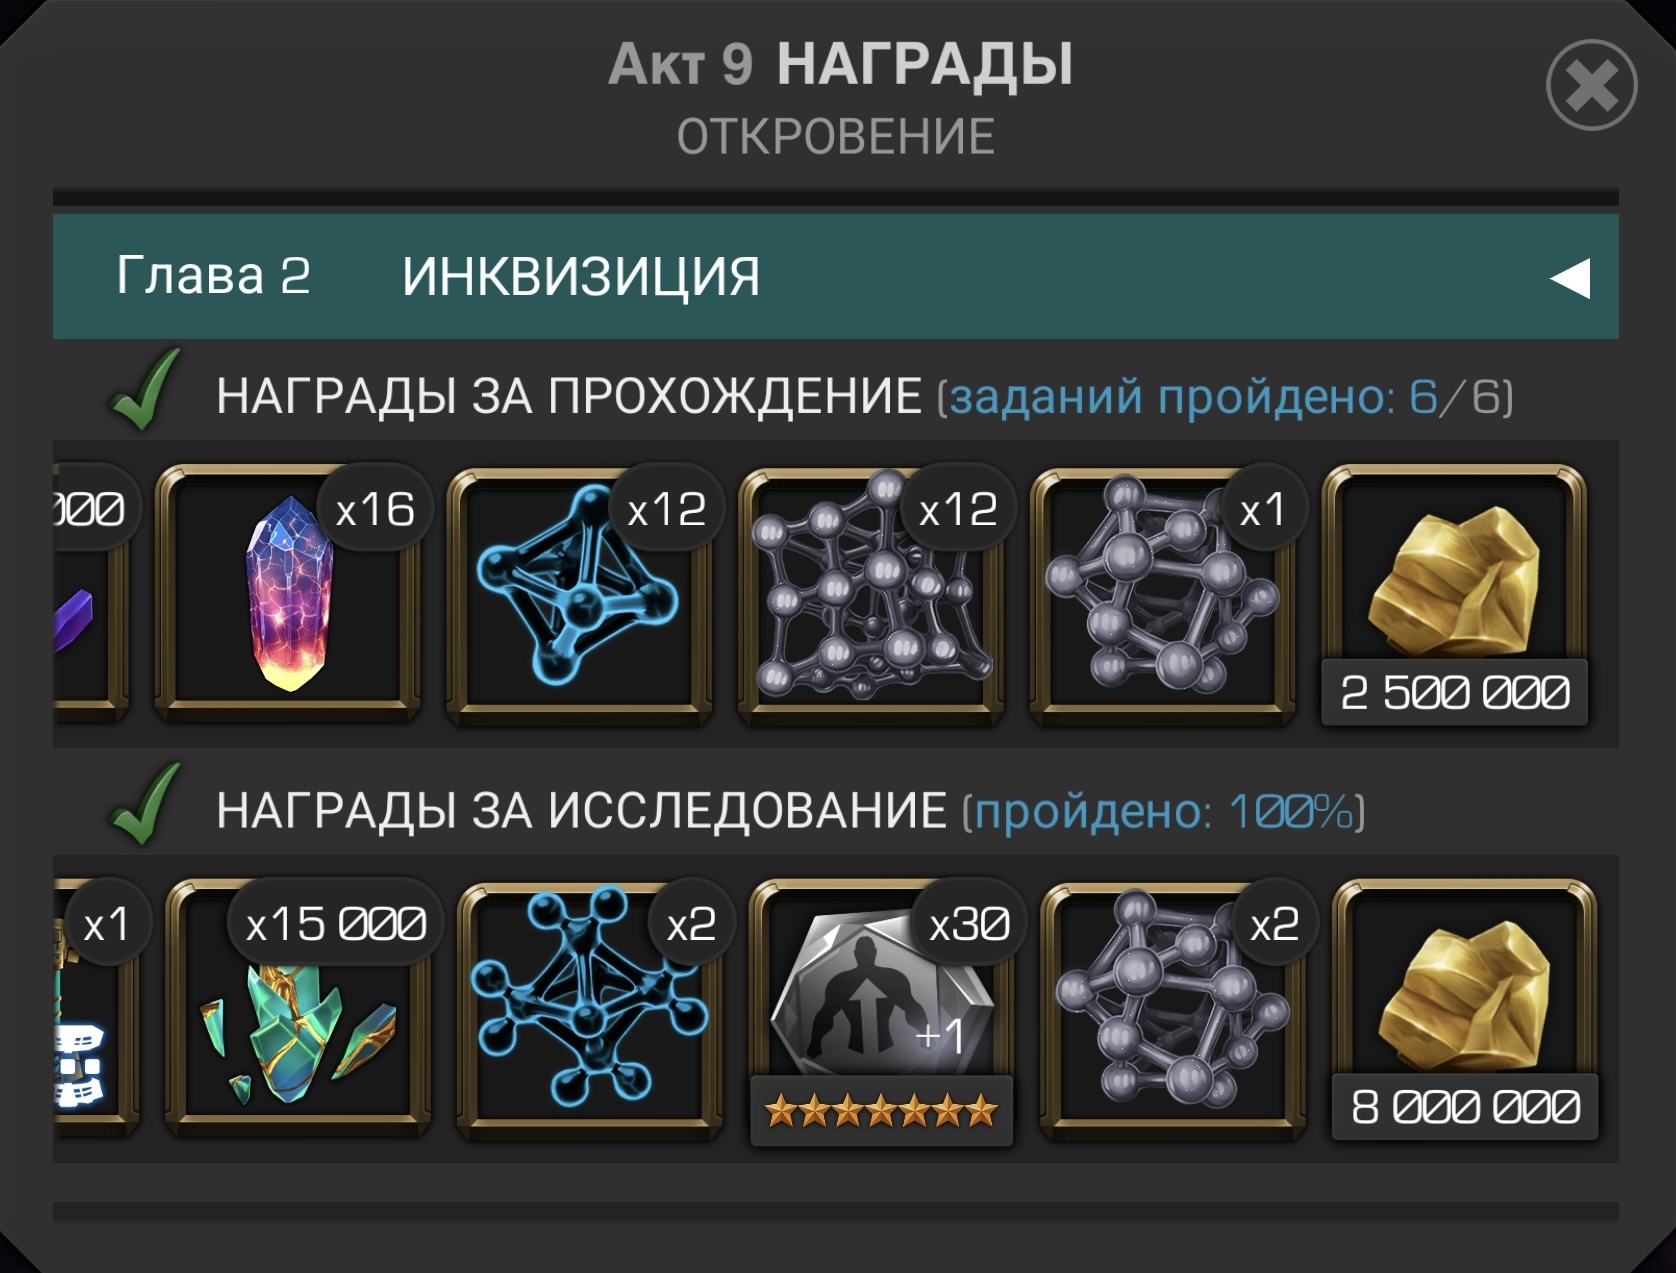
Task: Click the пройдено: 100% progress text
Action: [x=1165, y=811]
